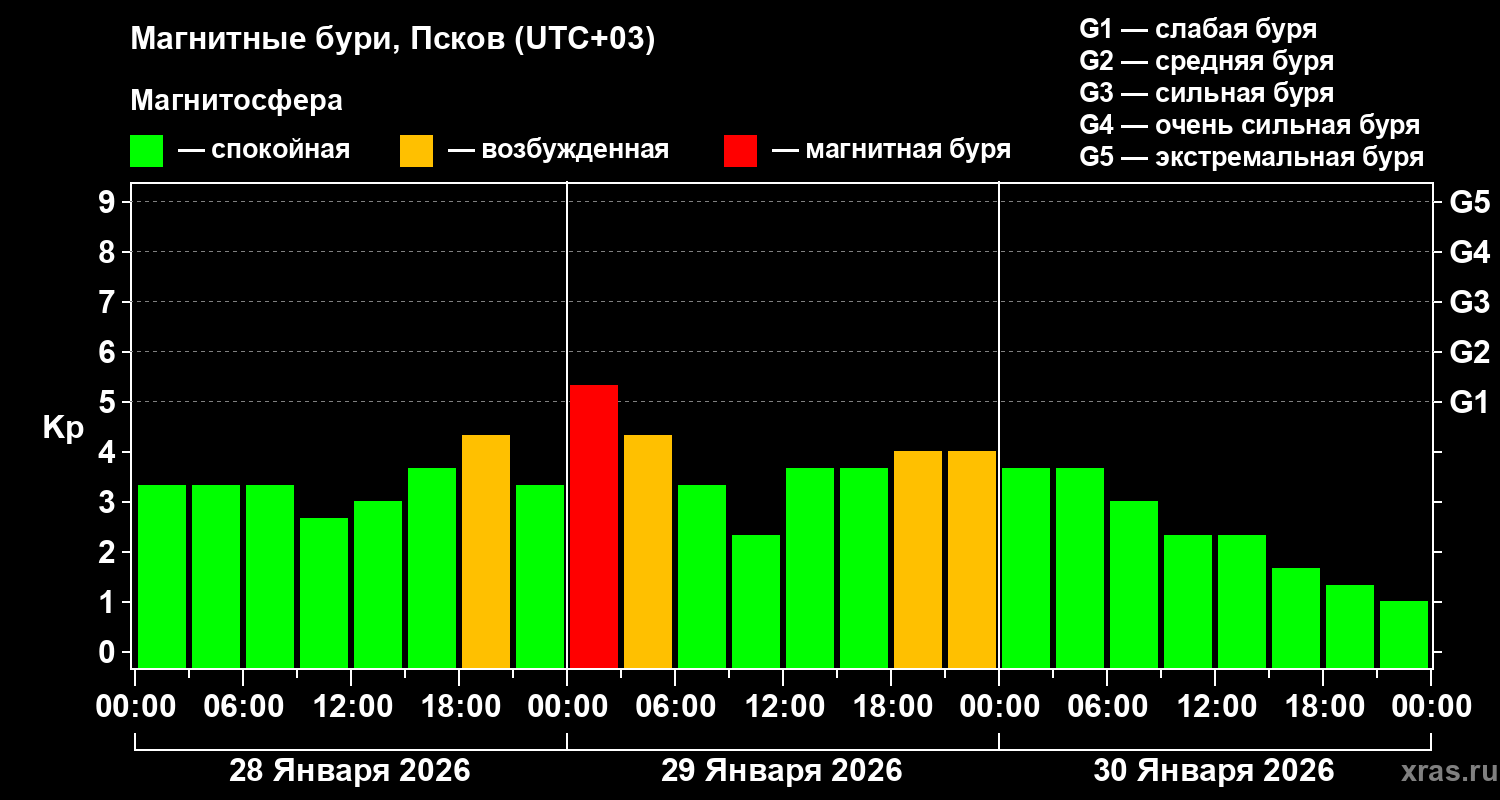Click the "12:00" time label above 30 Января
The image size is (1500, 800).
coord(1215,706)
